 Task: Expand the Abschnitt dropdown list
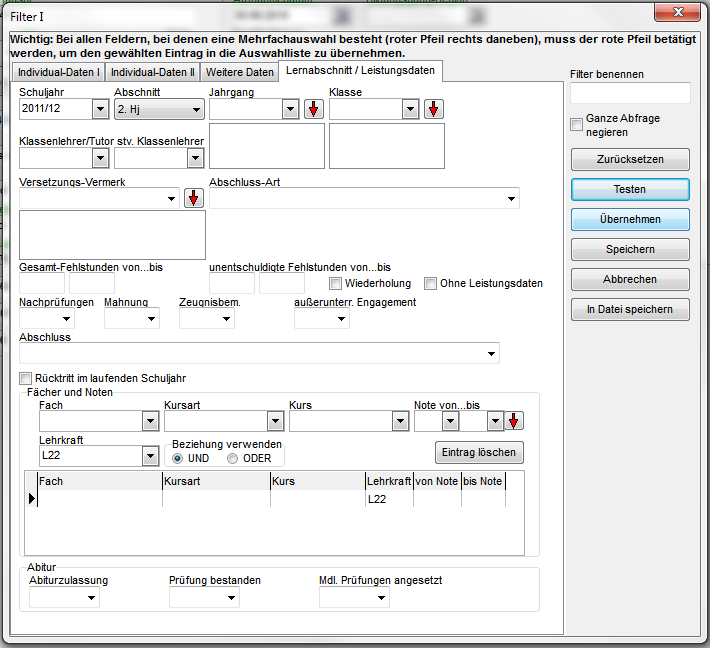(x=196, y=109)
